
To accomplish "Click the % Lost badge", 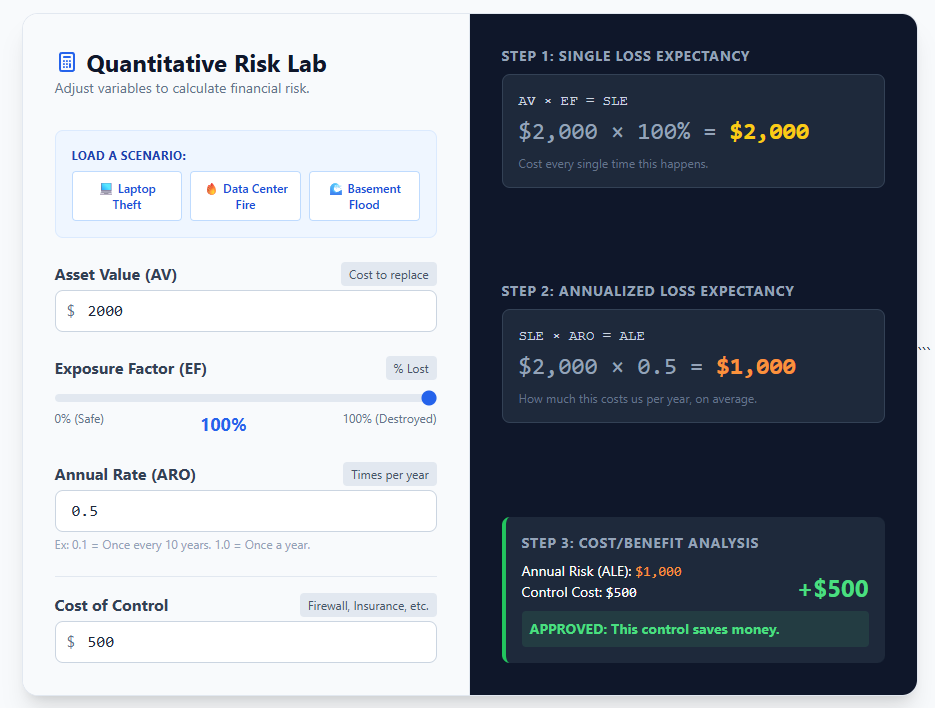I will pos(411,368).
